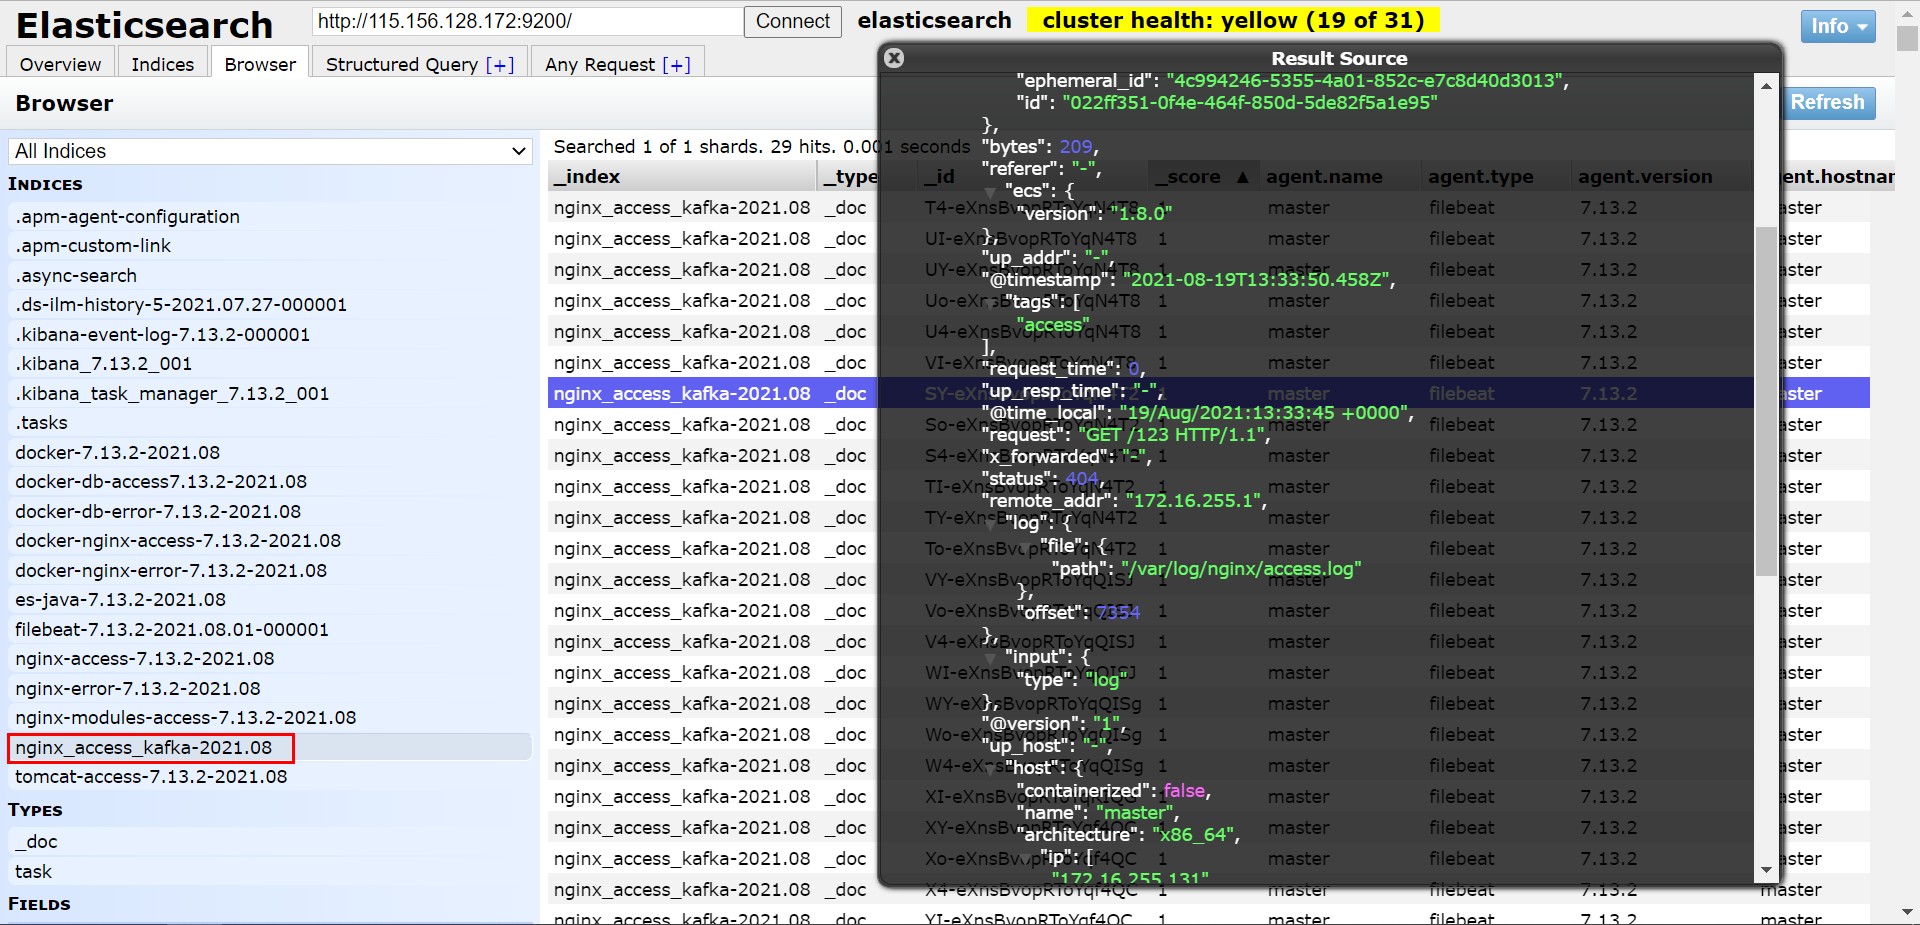Screen dimensions: 1920x925
Task: Focus the Elasticsearch URL input field
Action: (527, 21)
